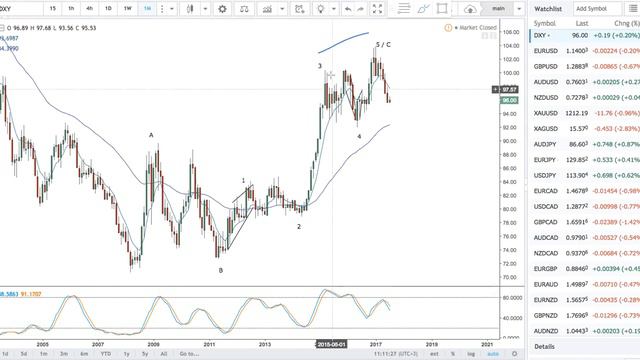Expand ideas lightbulb dropdown arrow
The height and width of the screenshot is (360, 640).
click(334, 9)
